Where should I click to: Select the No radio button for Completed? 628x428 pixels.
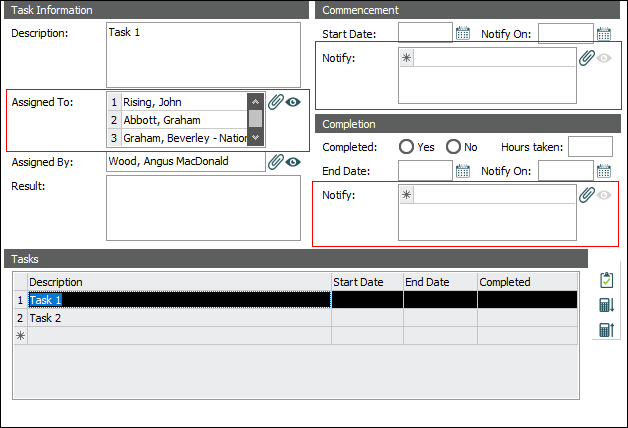tap(454, 147)
